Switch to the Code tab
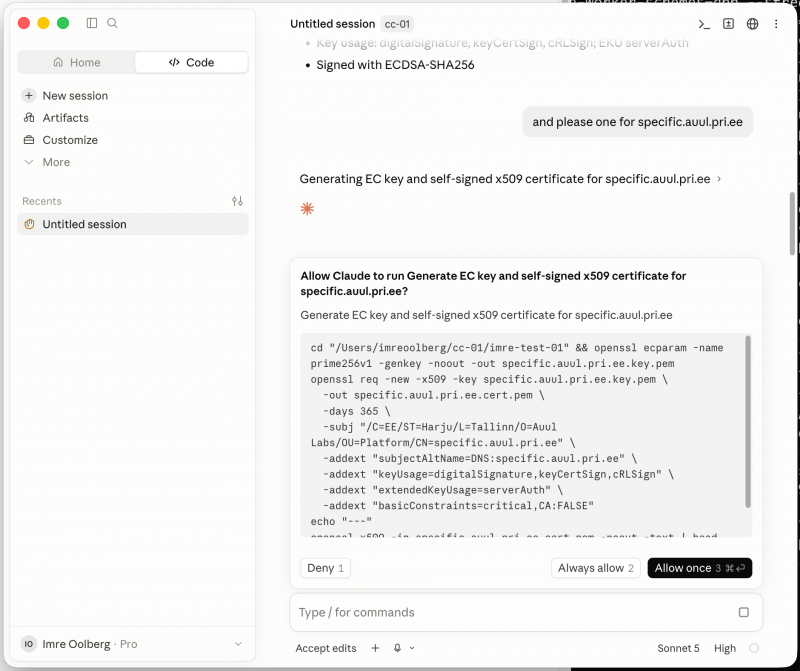The image size is (800, 671). 191,62
